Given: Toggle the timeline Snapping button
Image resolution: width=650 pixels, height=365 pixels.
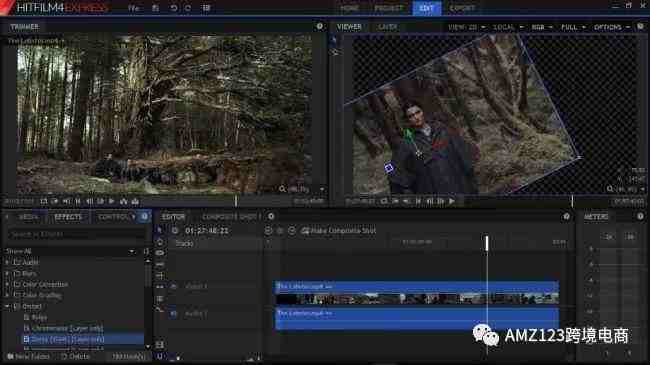Looking at the screenshot, I should pyautogui.click(x=160, y=356).
